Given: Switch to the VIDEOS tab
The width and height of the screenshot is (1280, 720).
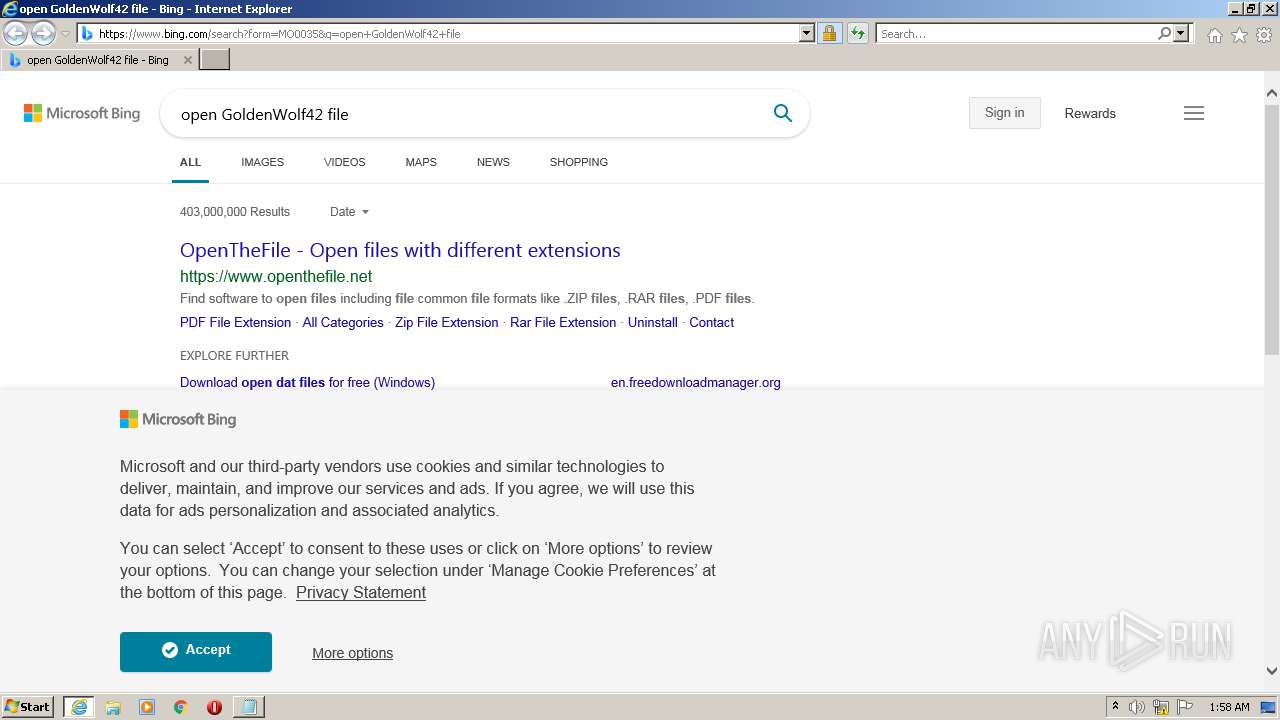Looking at the screenshot, I should pos(344,162).
